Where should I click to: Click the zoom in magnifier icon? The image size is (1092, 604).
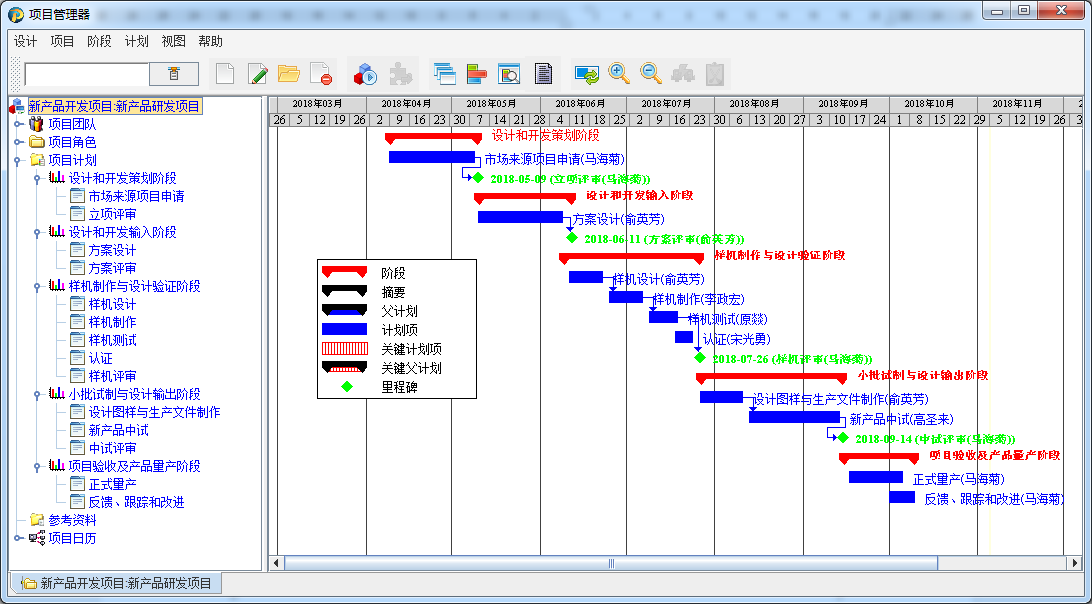pos(618,73)
